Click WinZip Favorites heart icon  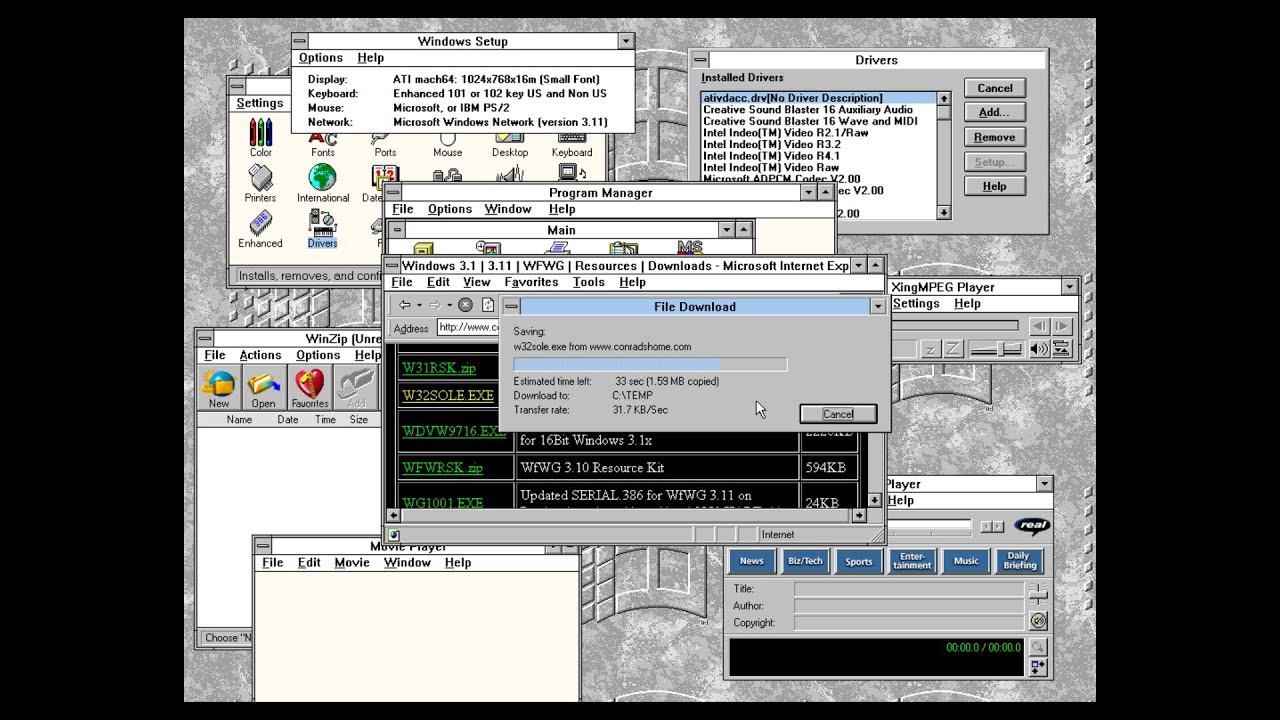[x=310, y=388]
